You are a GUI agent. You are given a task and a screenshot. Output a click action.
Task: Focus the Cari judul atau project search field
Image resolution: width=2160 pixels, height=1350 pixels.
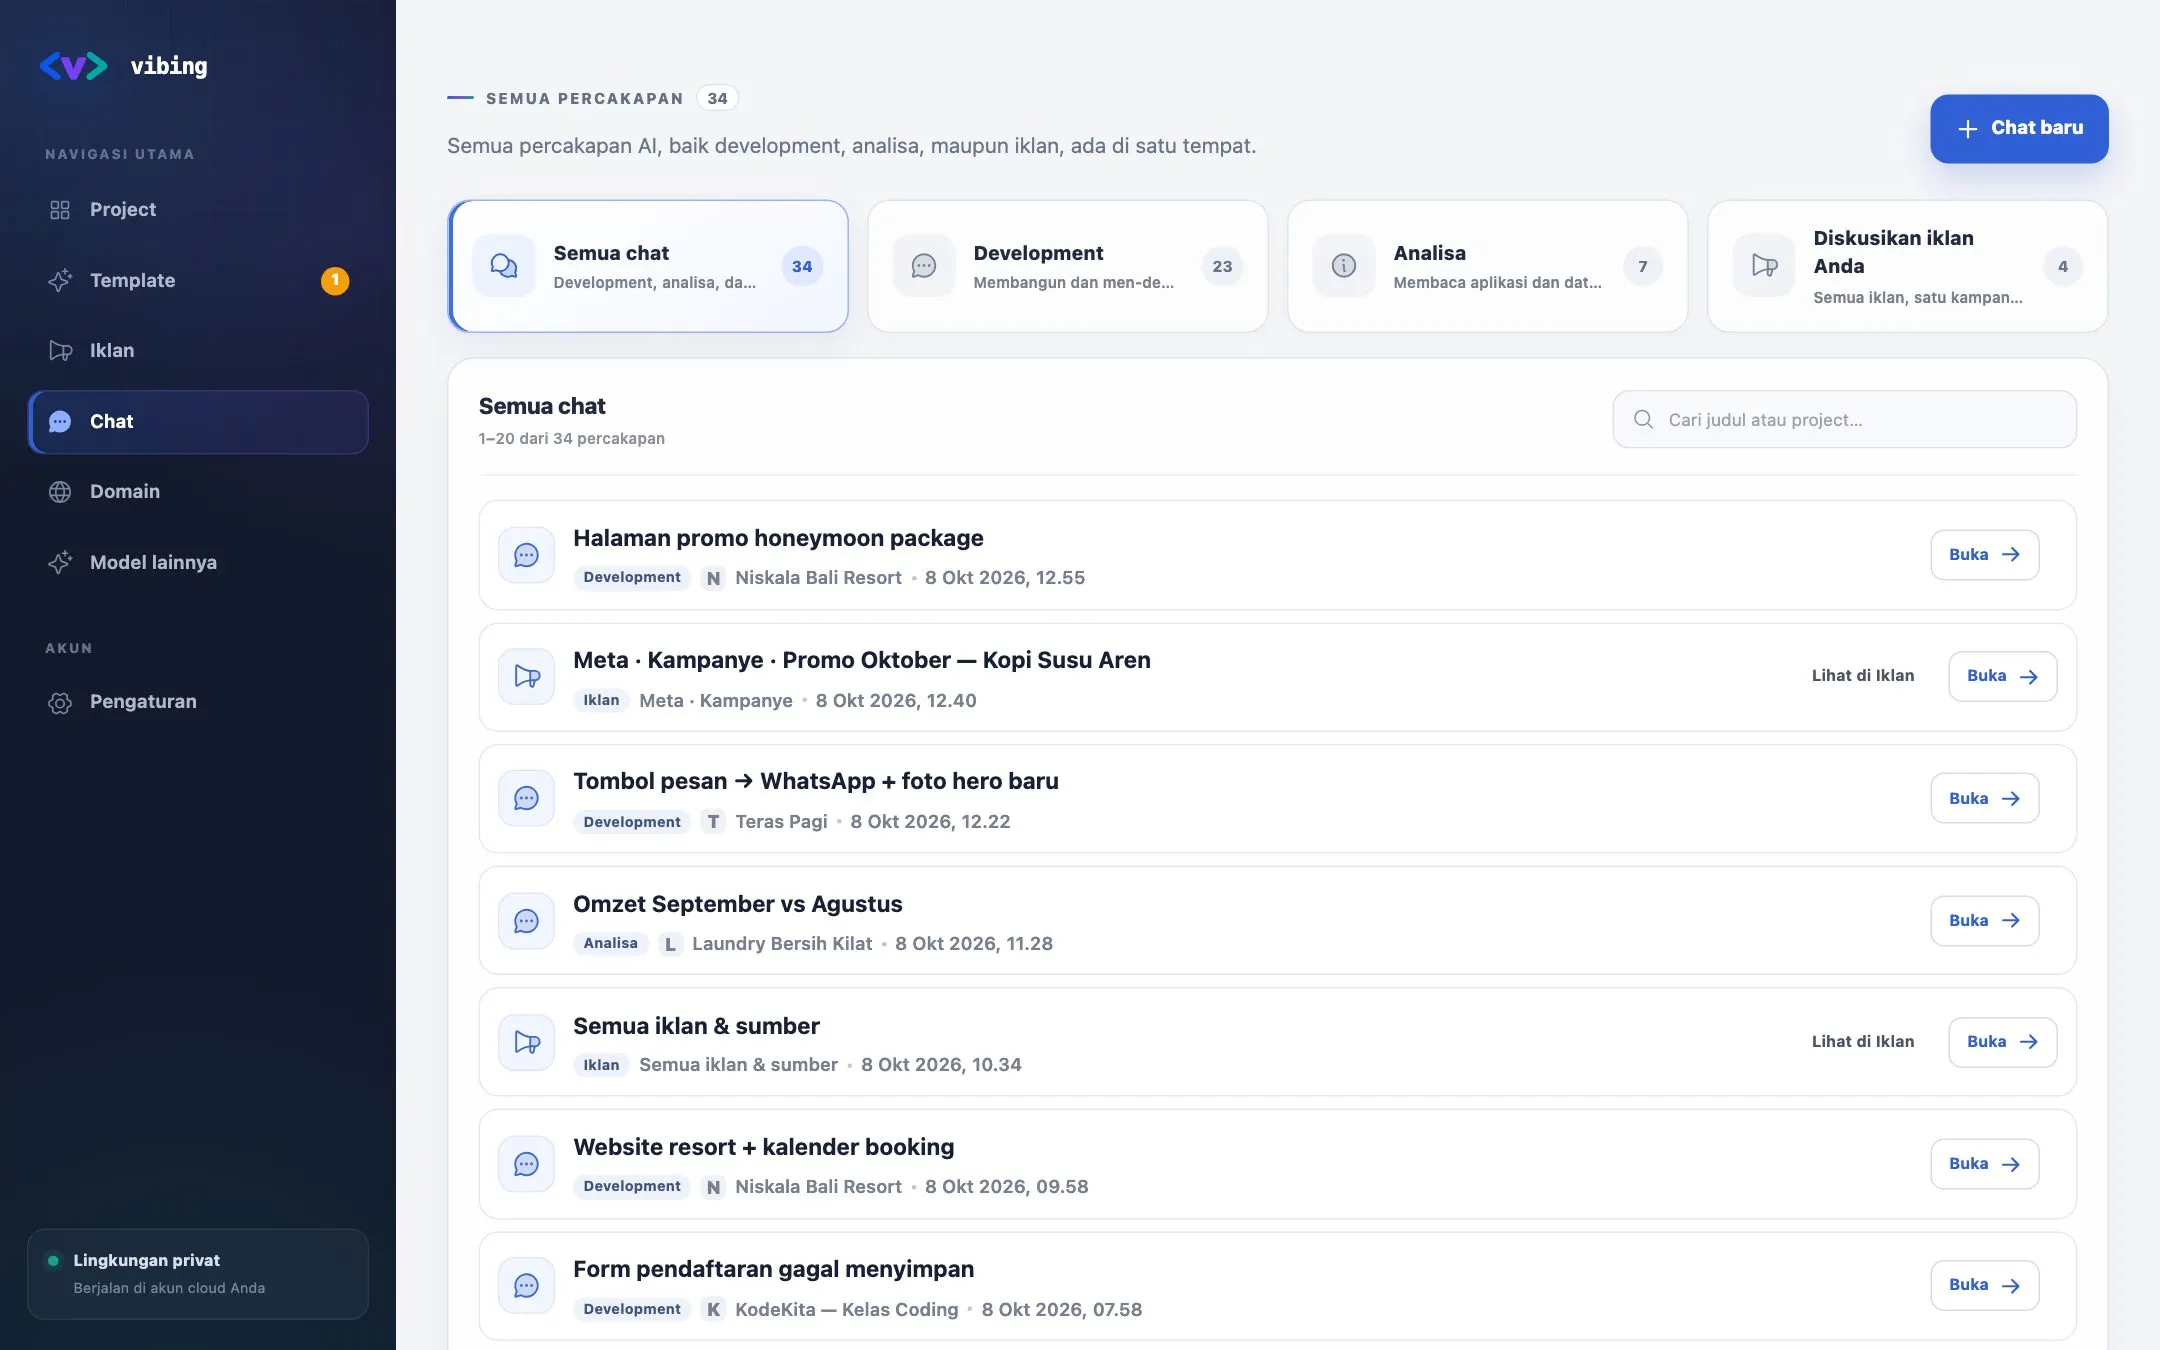[x=1844, y=420]
